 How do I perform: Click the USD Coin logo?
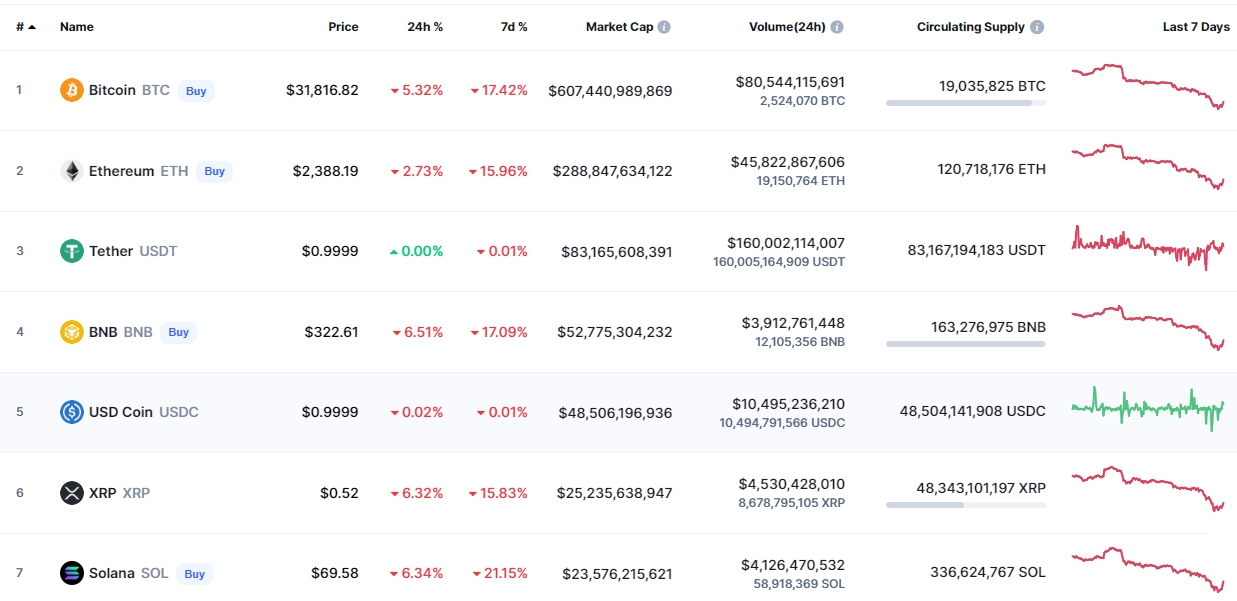71,412
